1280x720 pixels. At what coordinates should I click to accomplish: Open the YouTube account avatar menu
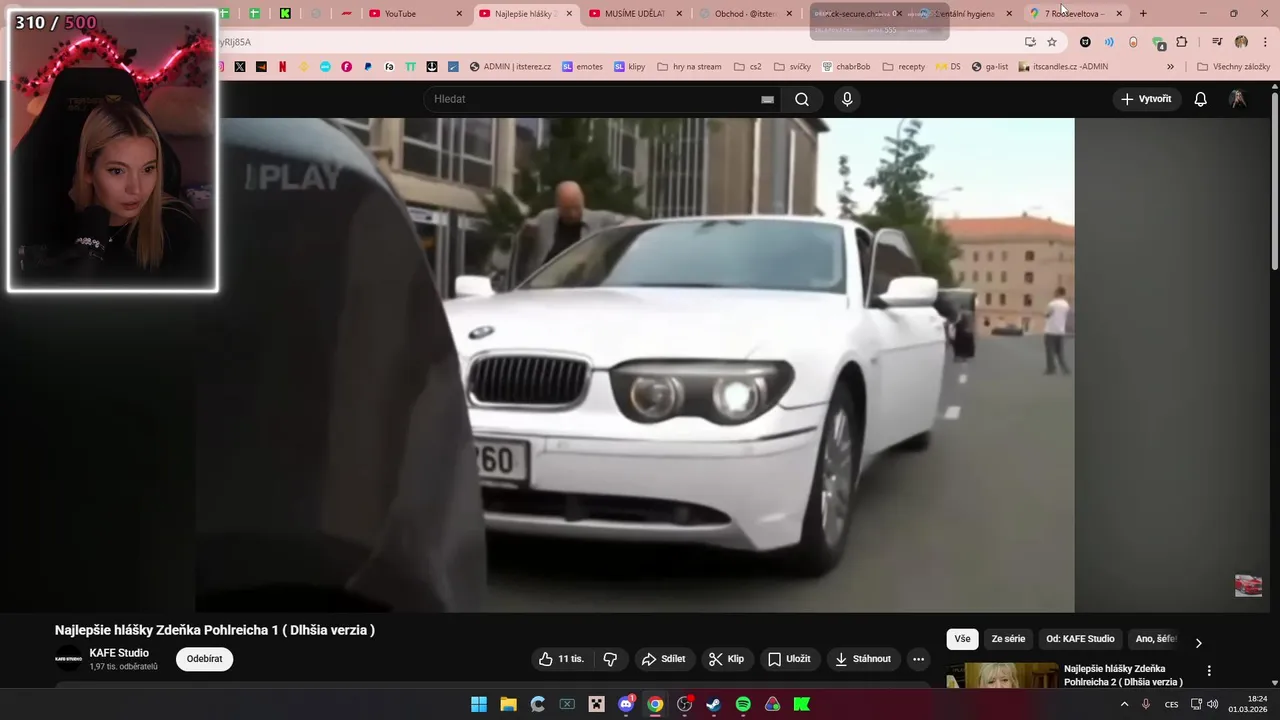tap(1238, 99)
